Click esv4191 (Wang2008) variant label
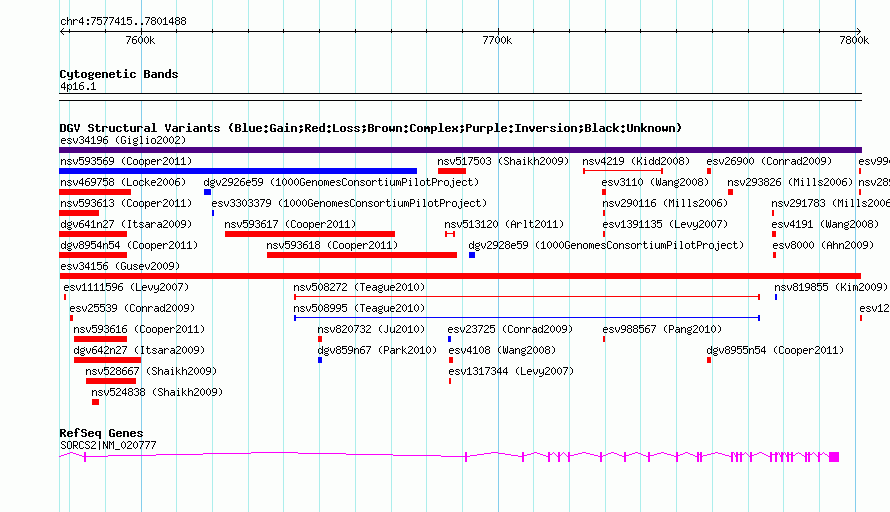The height and width of the screenshot is (512, 890). point(825,224)
